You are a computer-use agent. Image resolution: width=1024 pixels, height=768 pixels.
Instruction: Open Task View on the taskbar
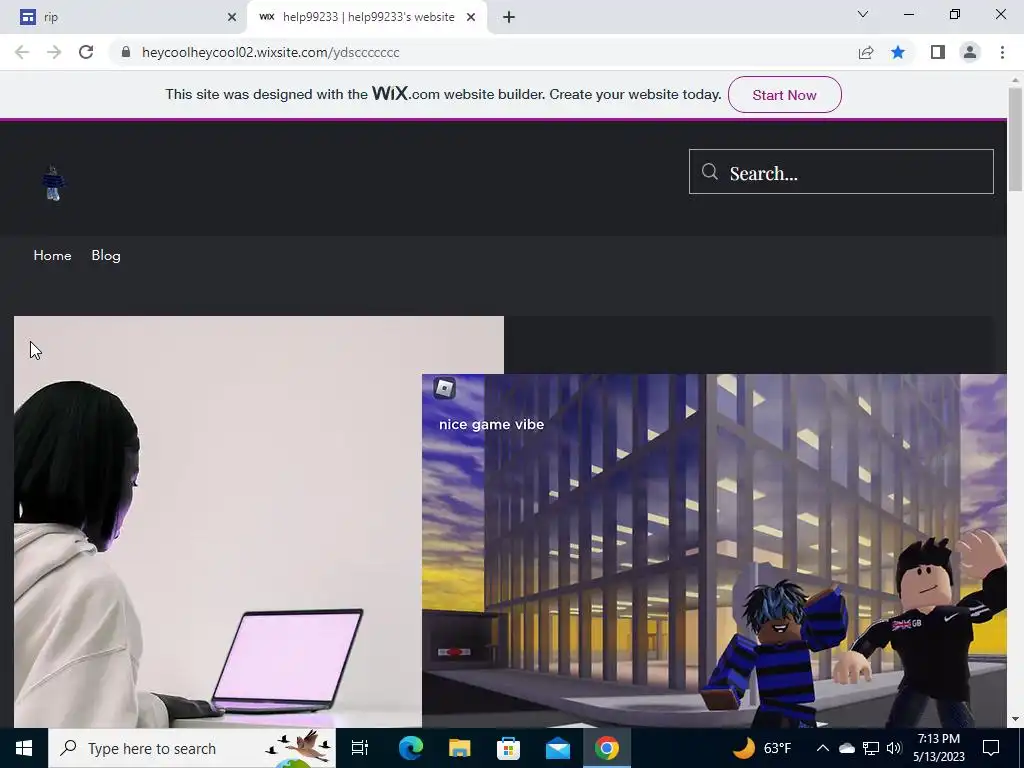click(x=360, y=748)
